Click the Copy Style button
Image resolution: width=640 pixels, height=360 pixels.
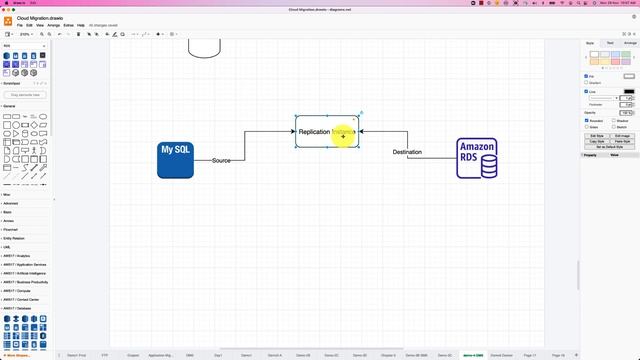click(x=597, y=141)
